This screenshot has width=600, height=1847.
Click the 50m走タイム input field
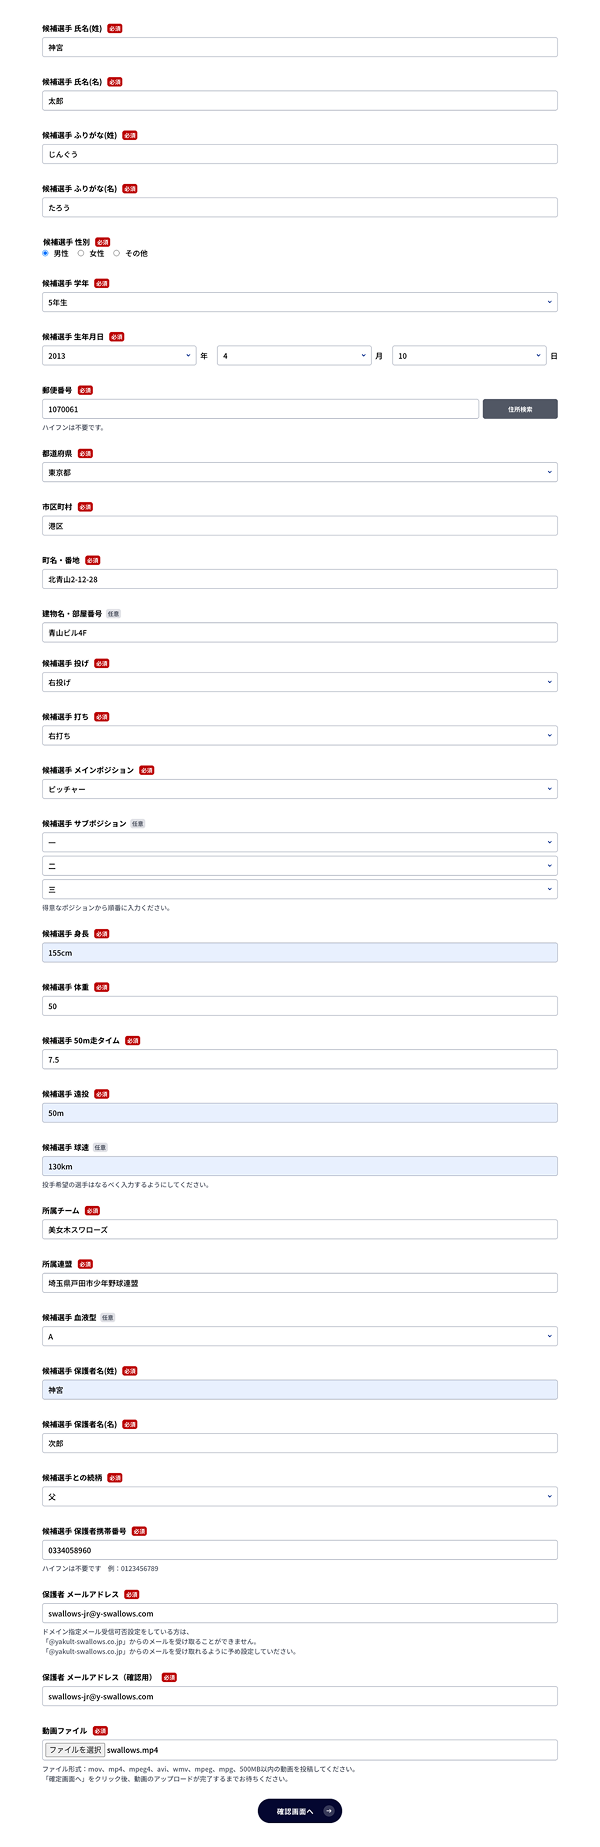299,1059
